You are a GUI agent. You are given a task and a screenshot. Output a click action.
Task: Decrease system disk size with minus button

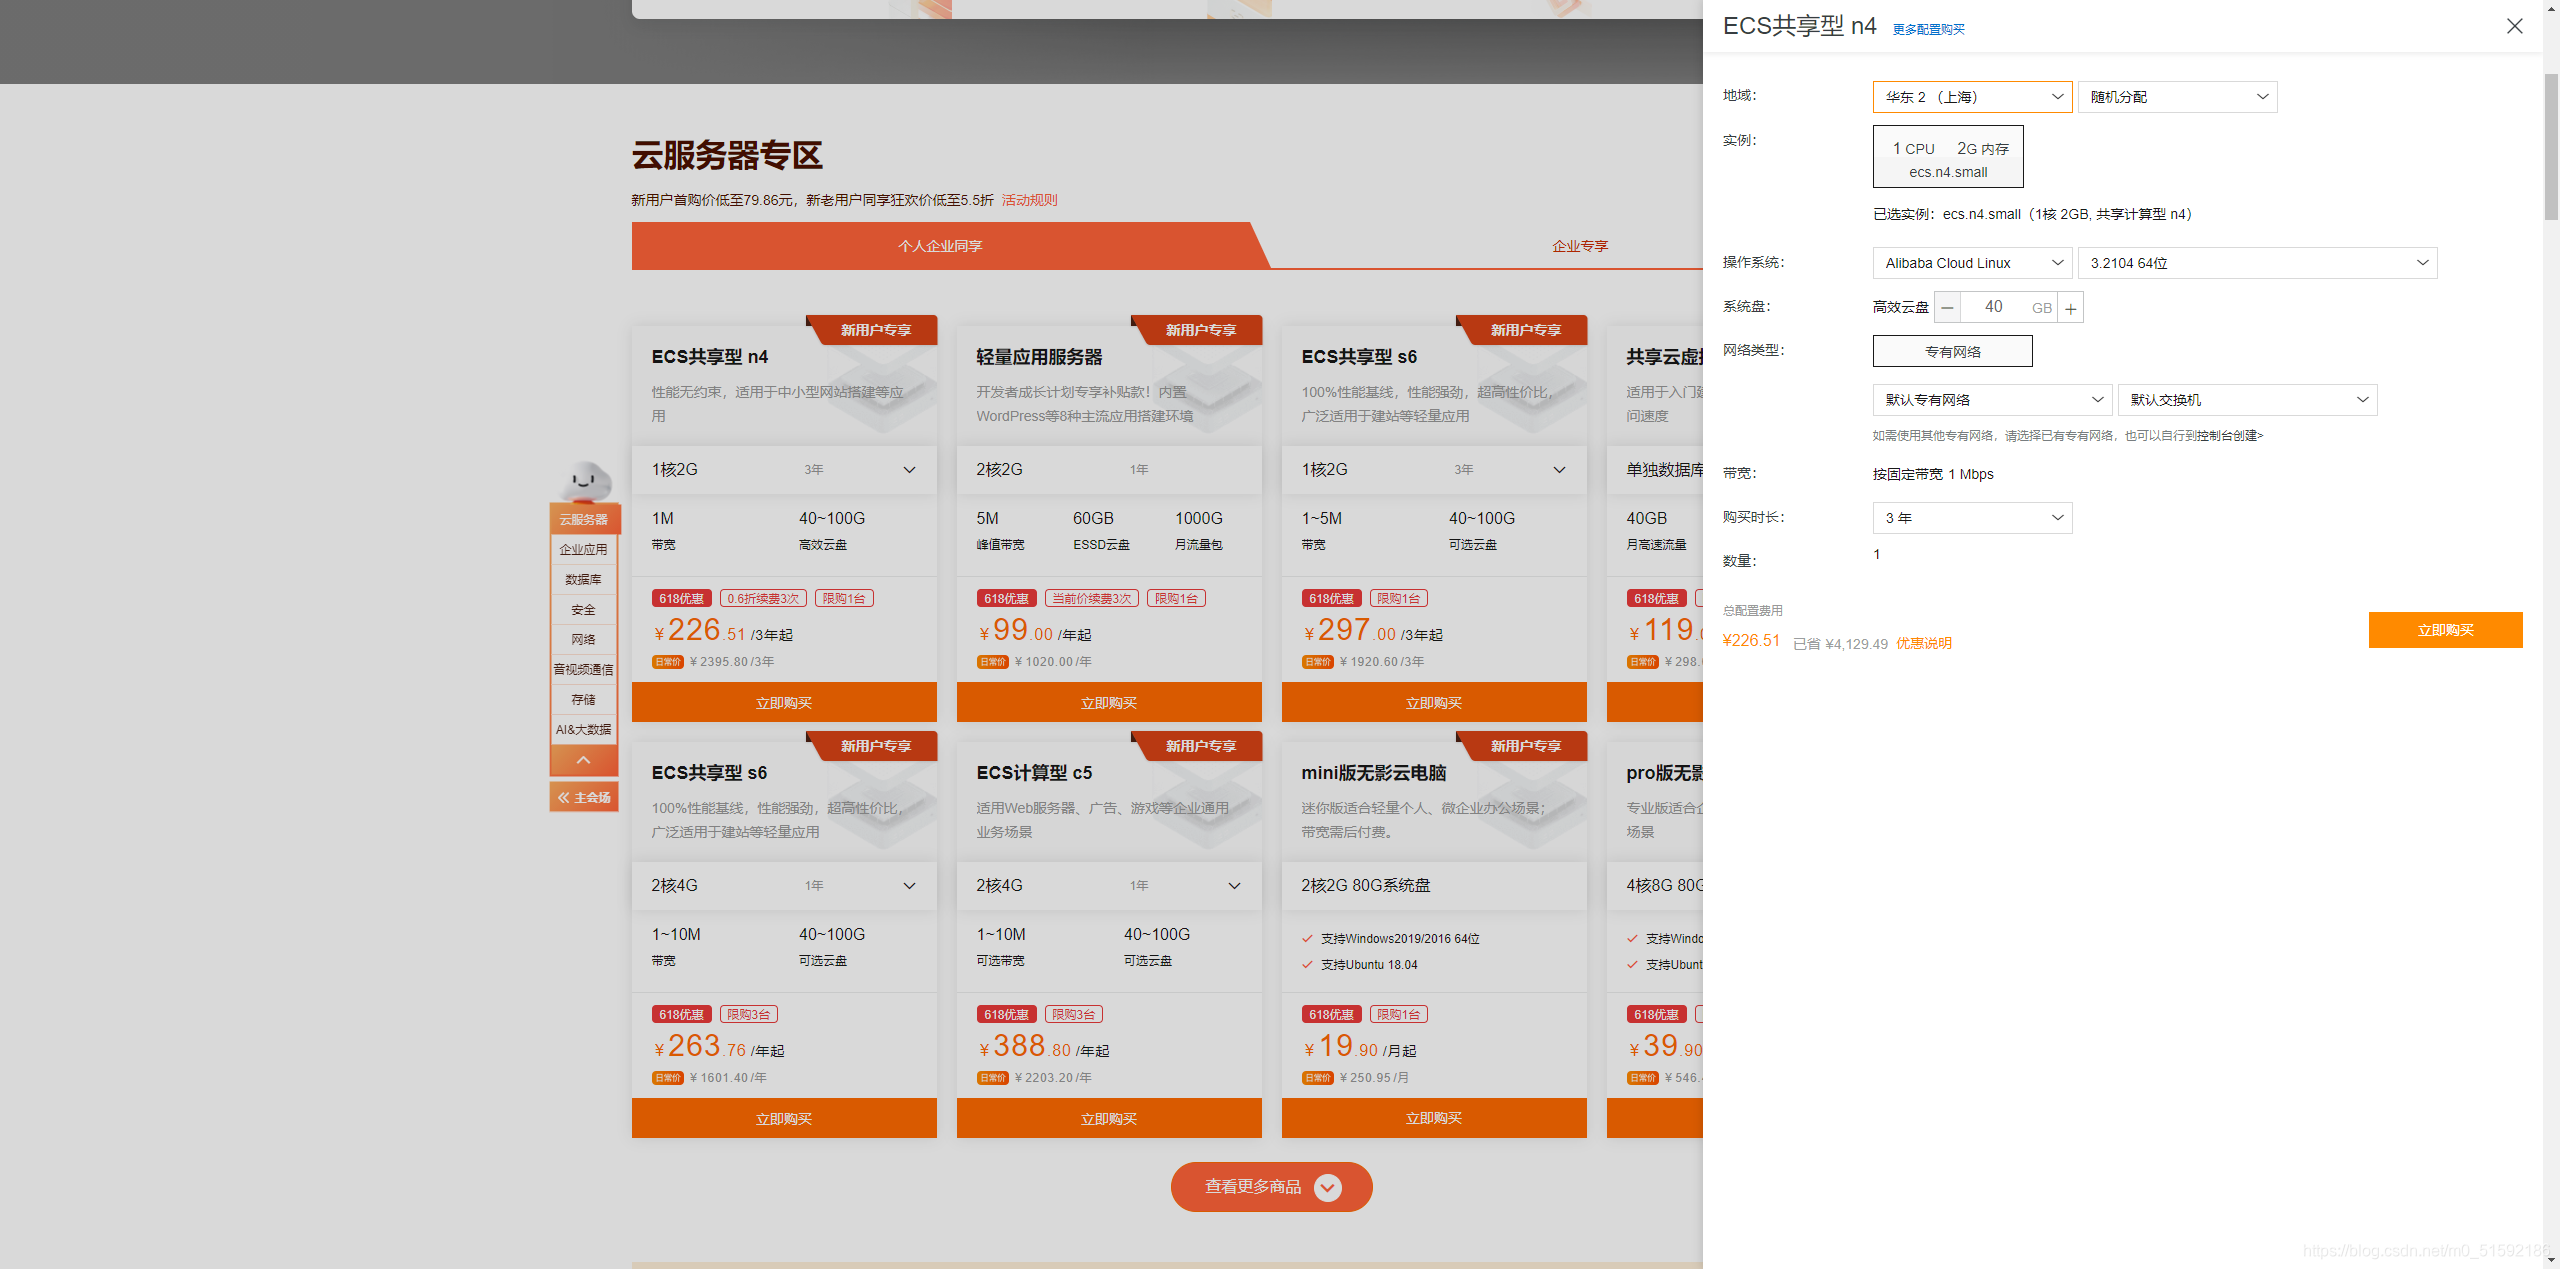pyautogui.click(x=1947, y=308)
